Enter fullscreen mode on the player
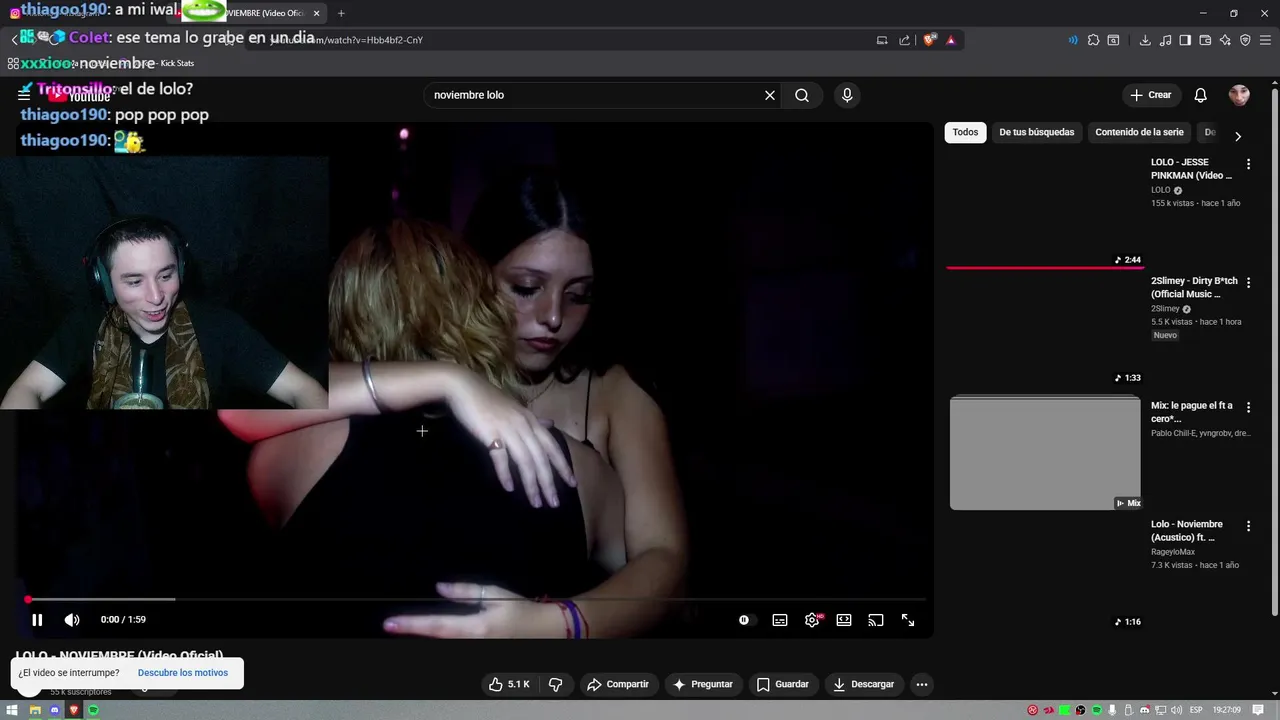The width and height of the screenshot is (1280, 720). click(x=908, y=620)
